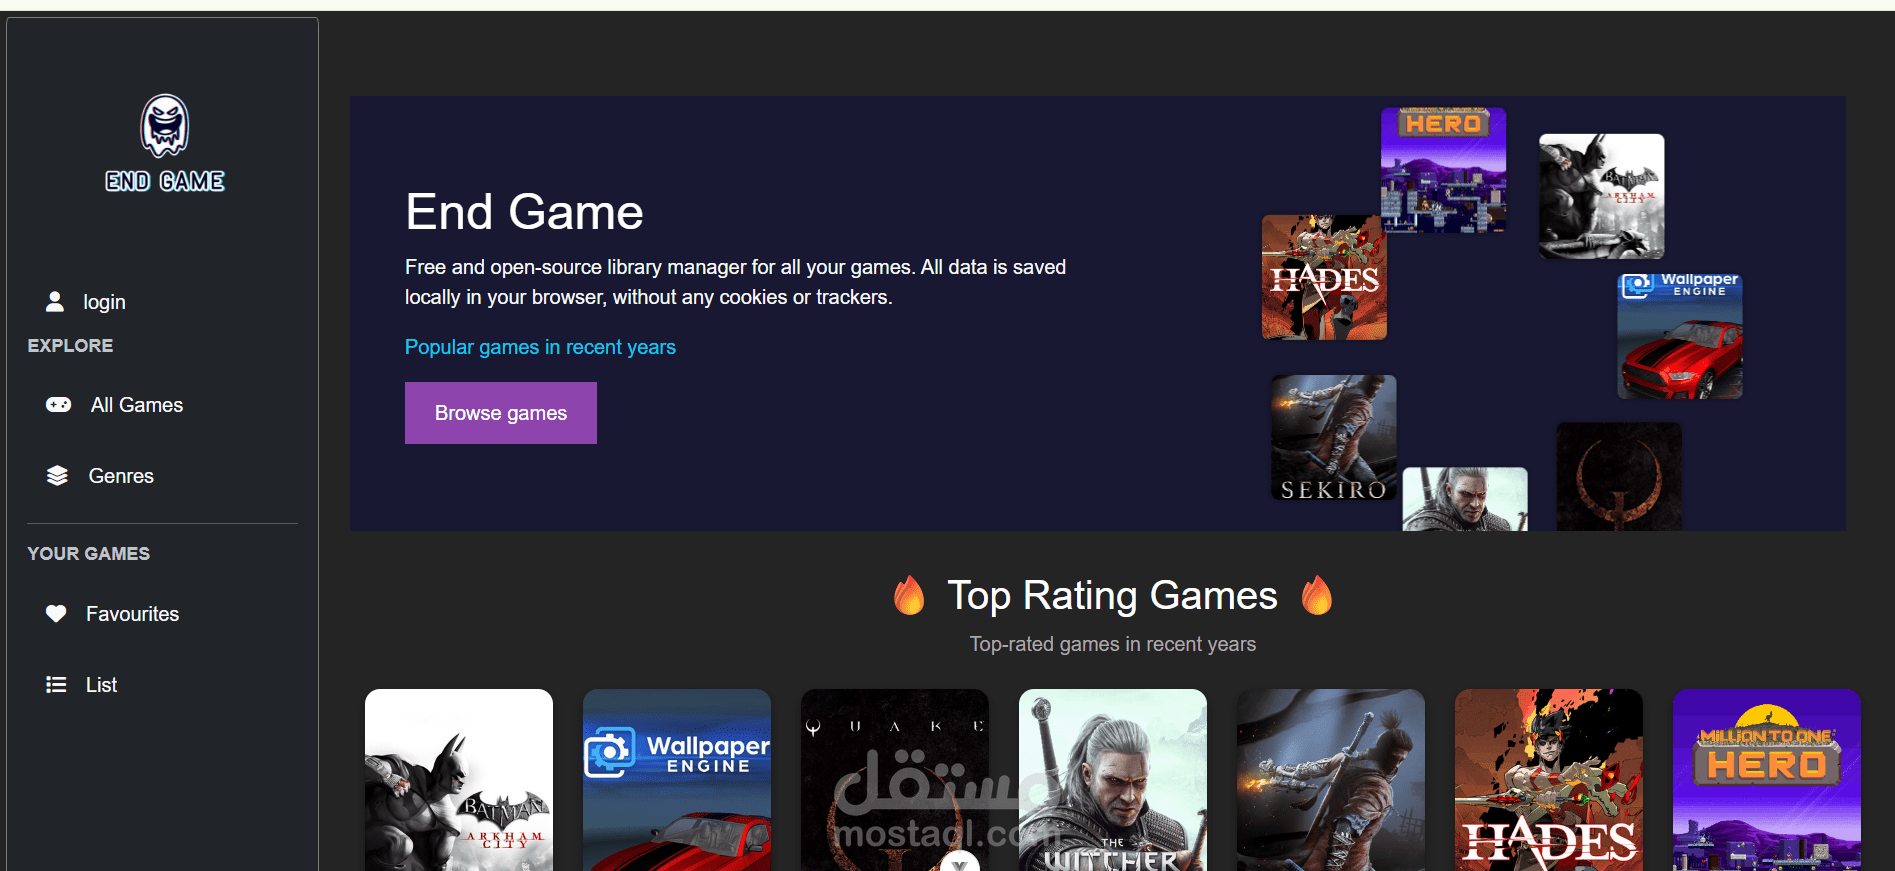
Task: Click the EXPLORE section label
Action: coord(70,345)
